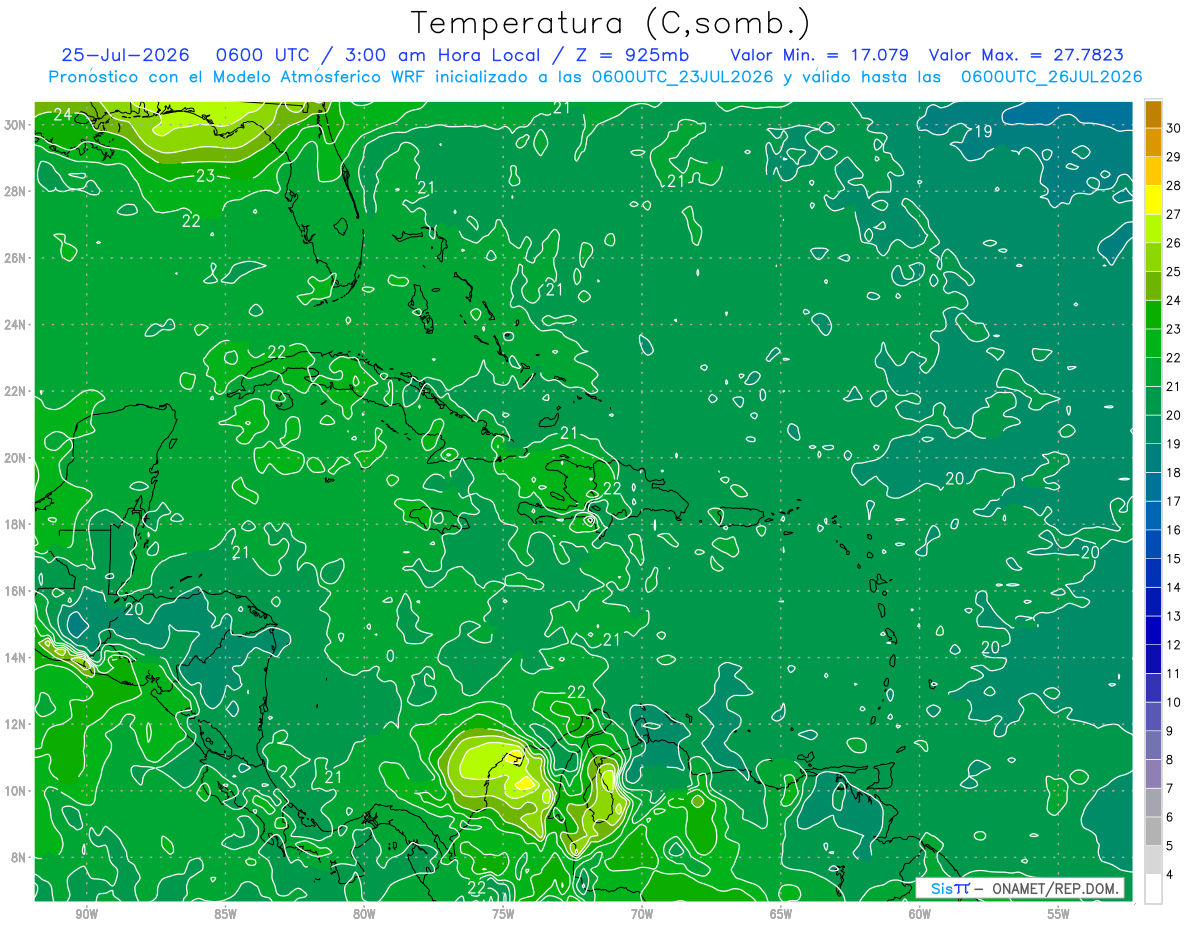1200x927 pixels.
Task: Pick the green colorbar swatch between 22 and 23
Action: click(x=1153, y=344)
